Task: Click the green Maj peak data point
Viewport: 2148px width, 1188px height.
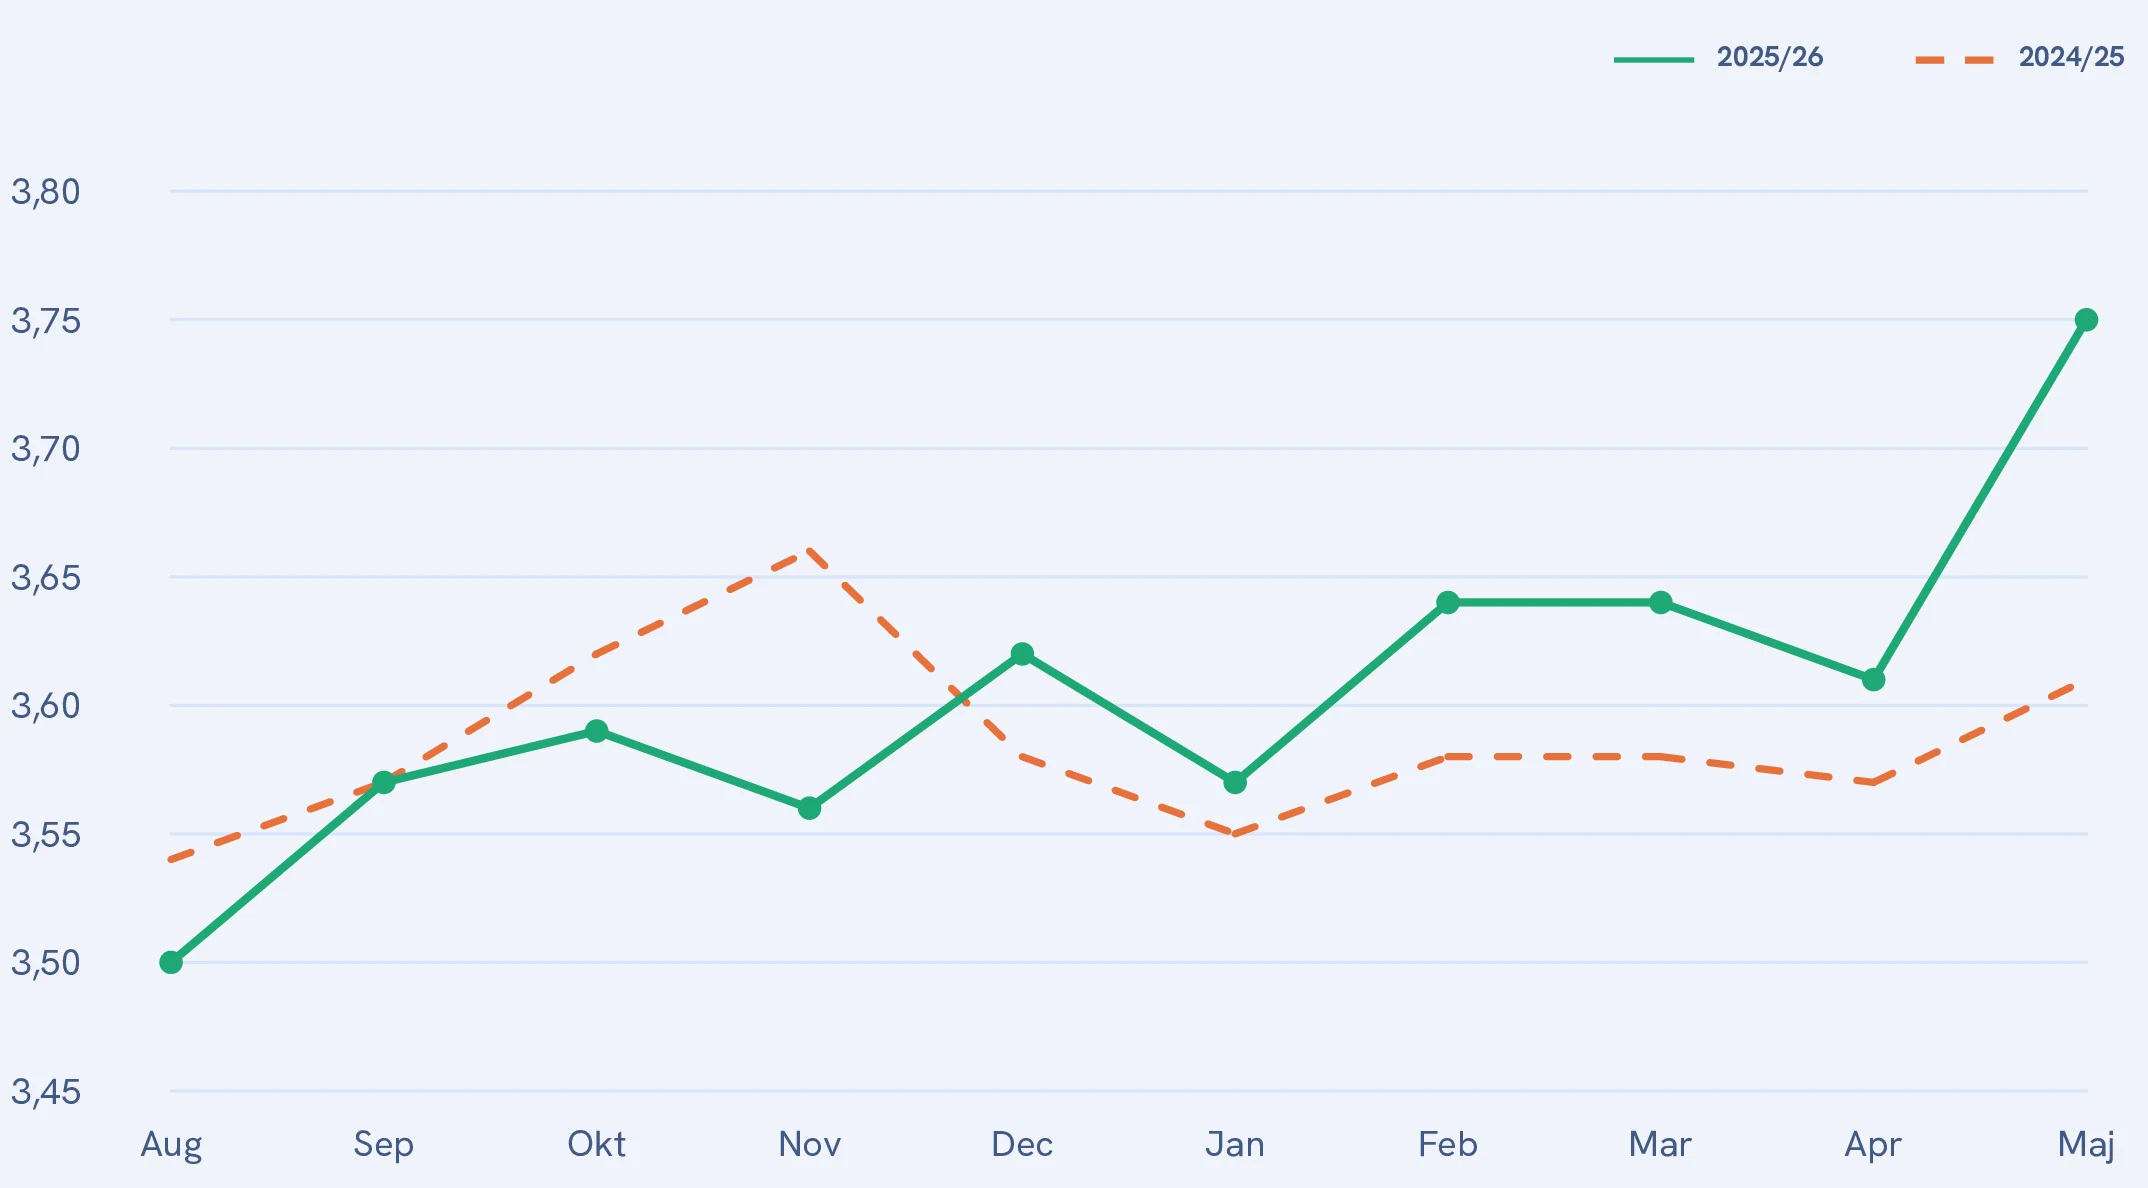Action: (x=2086, y=320)
